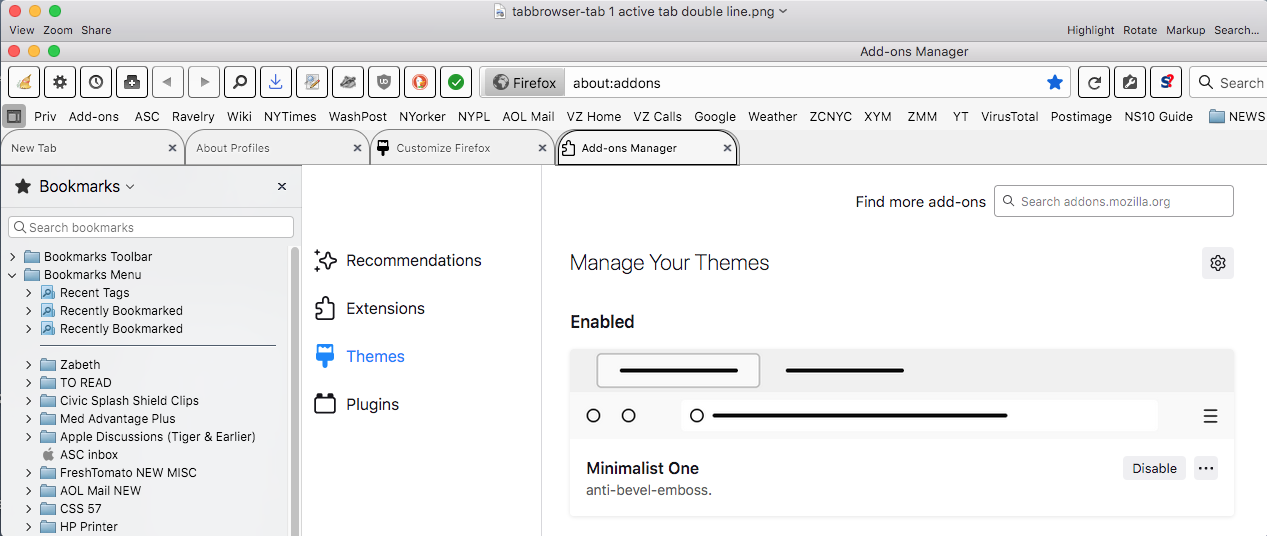The width and height of the screenshot is (1267, 536).
Task: Click the green checkmark extension icon
Action: 456,82
